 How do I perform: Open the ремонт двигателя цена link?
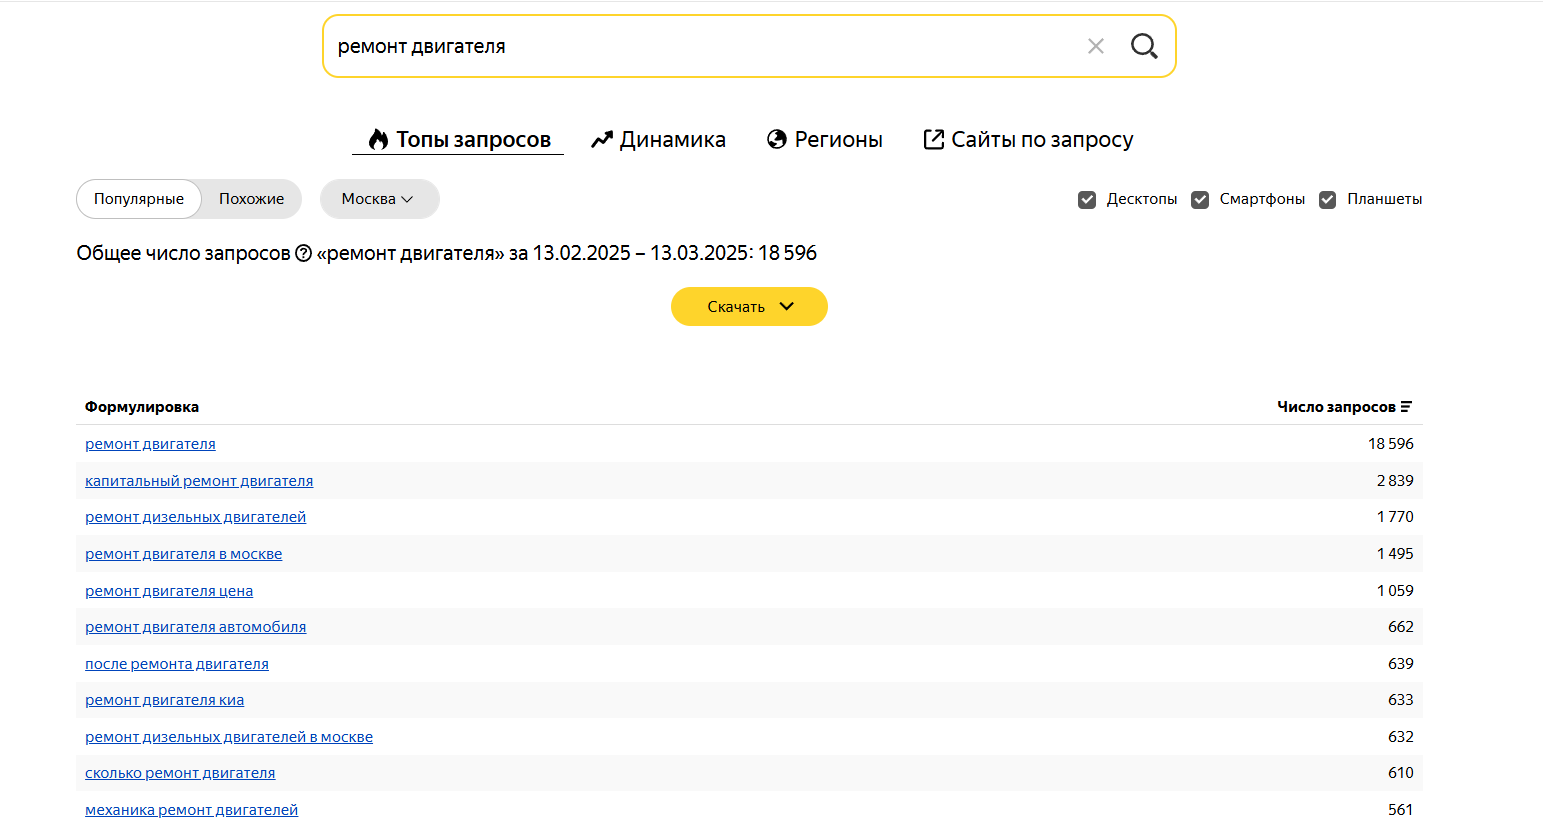(169, 591)
